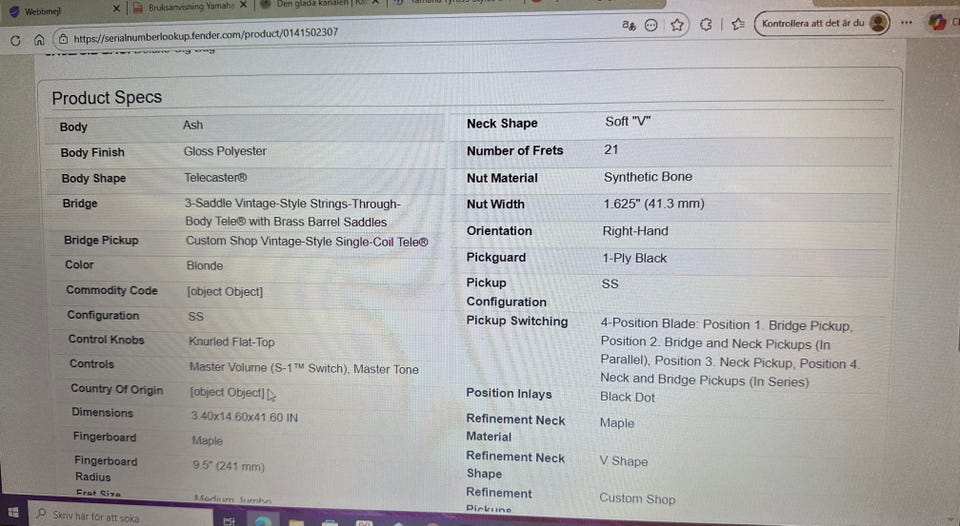Viewport: 960px width, 526px height.
Task: Select the Custom Shop refinement pickups value
Action: coord(637,498)
